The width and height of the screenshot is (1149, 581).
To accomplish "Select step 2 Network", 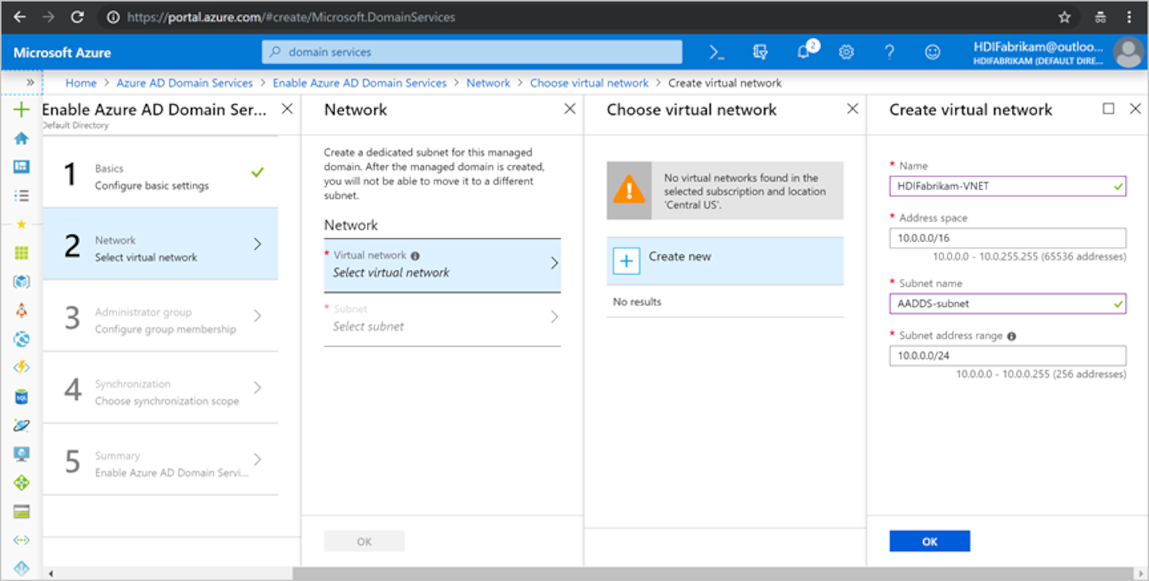I will [x=160, y=248].
